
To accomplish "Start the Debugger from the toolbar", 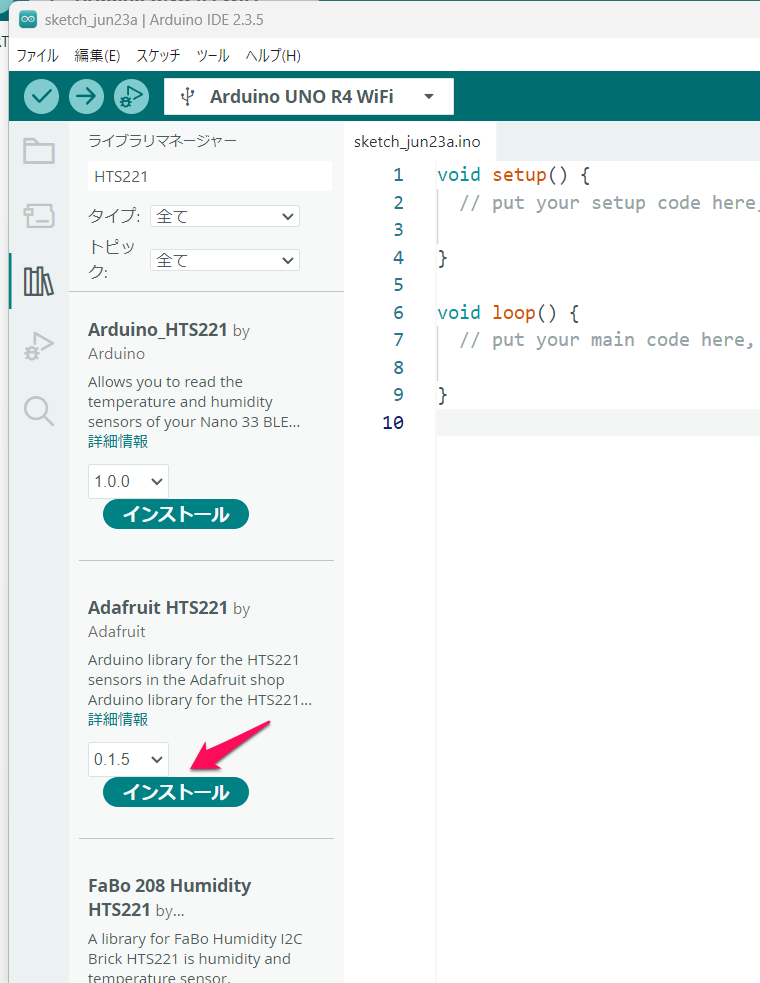I will 131,97.
